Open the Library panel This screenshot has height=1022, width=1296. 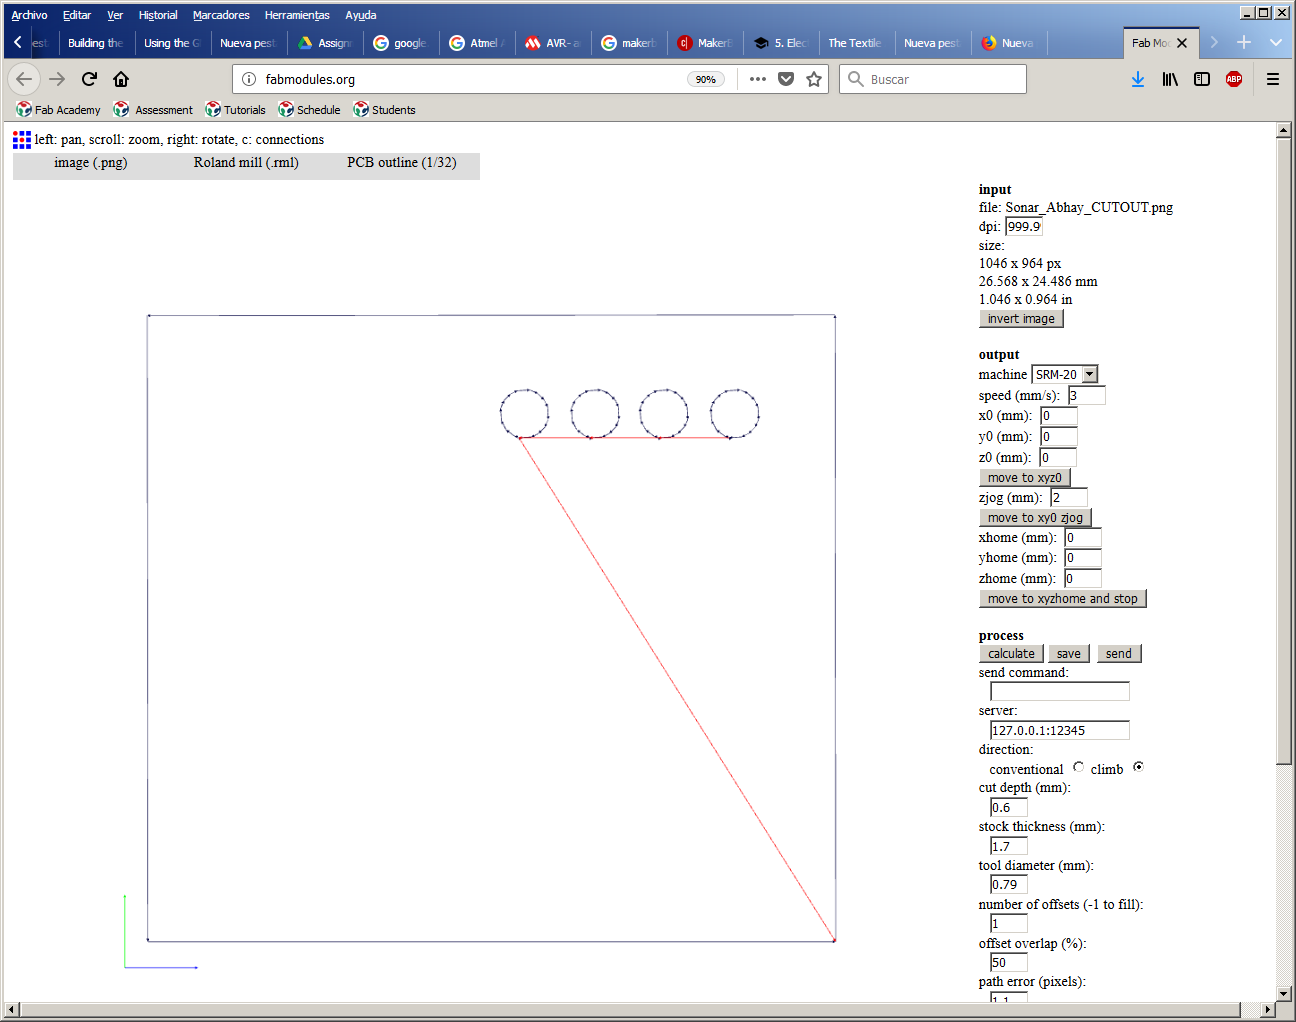click(1170, 79)
